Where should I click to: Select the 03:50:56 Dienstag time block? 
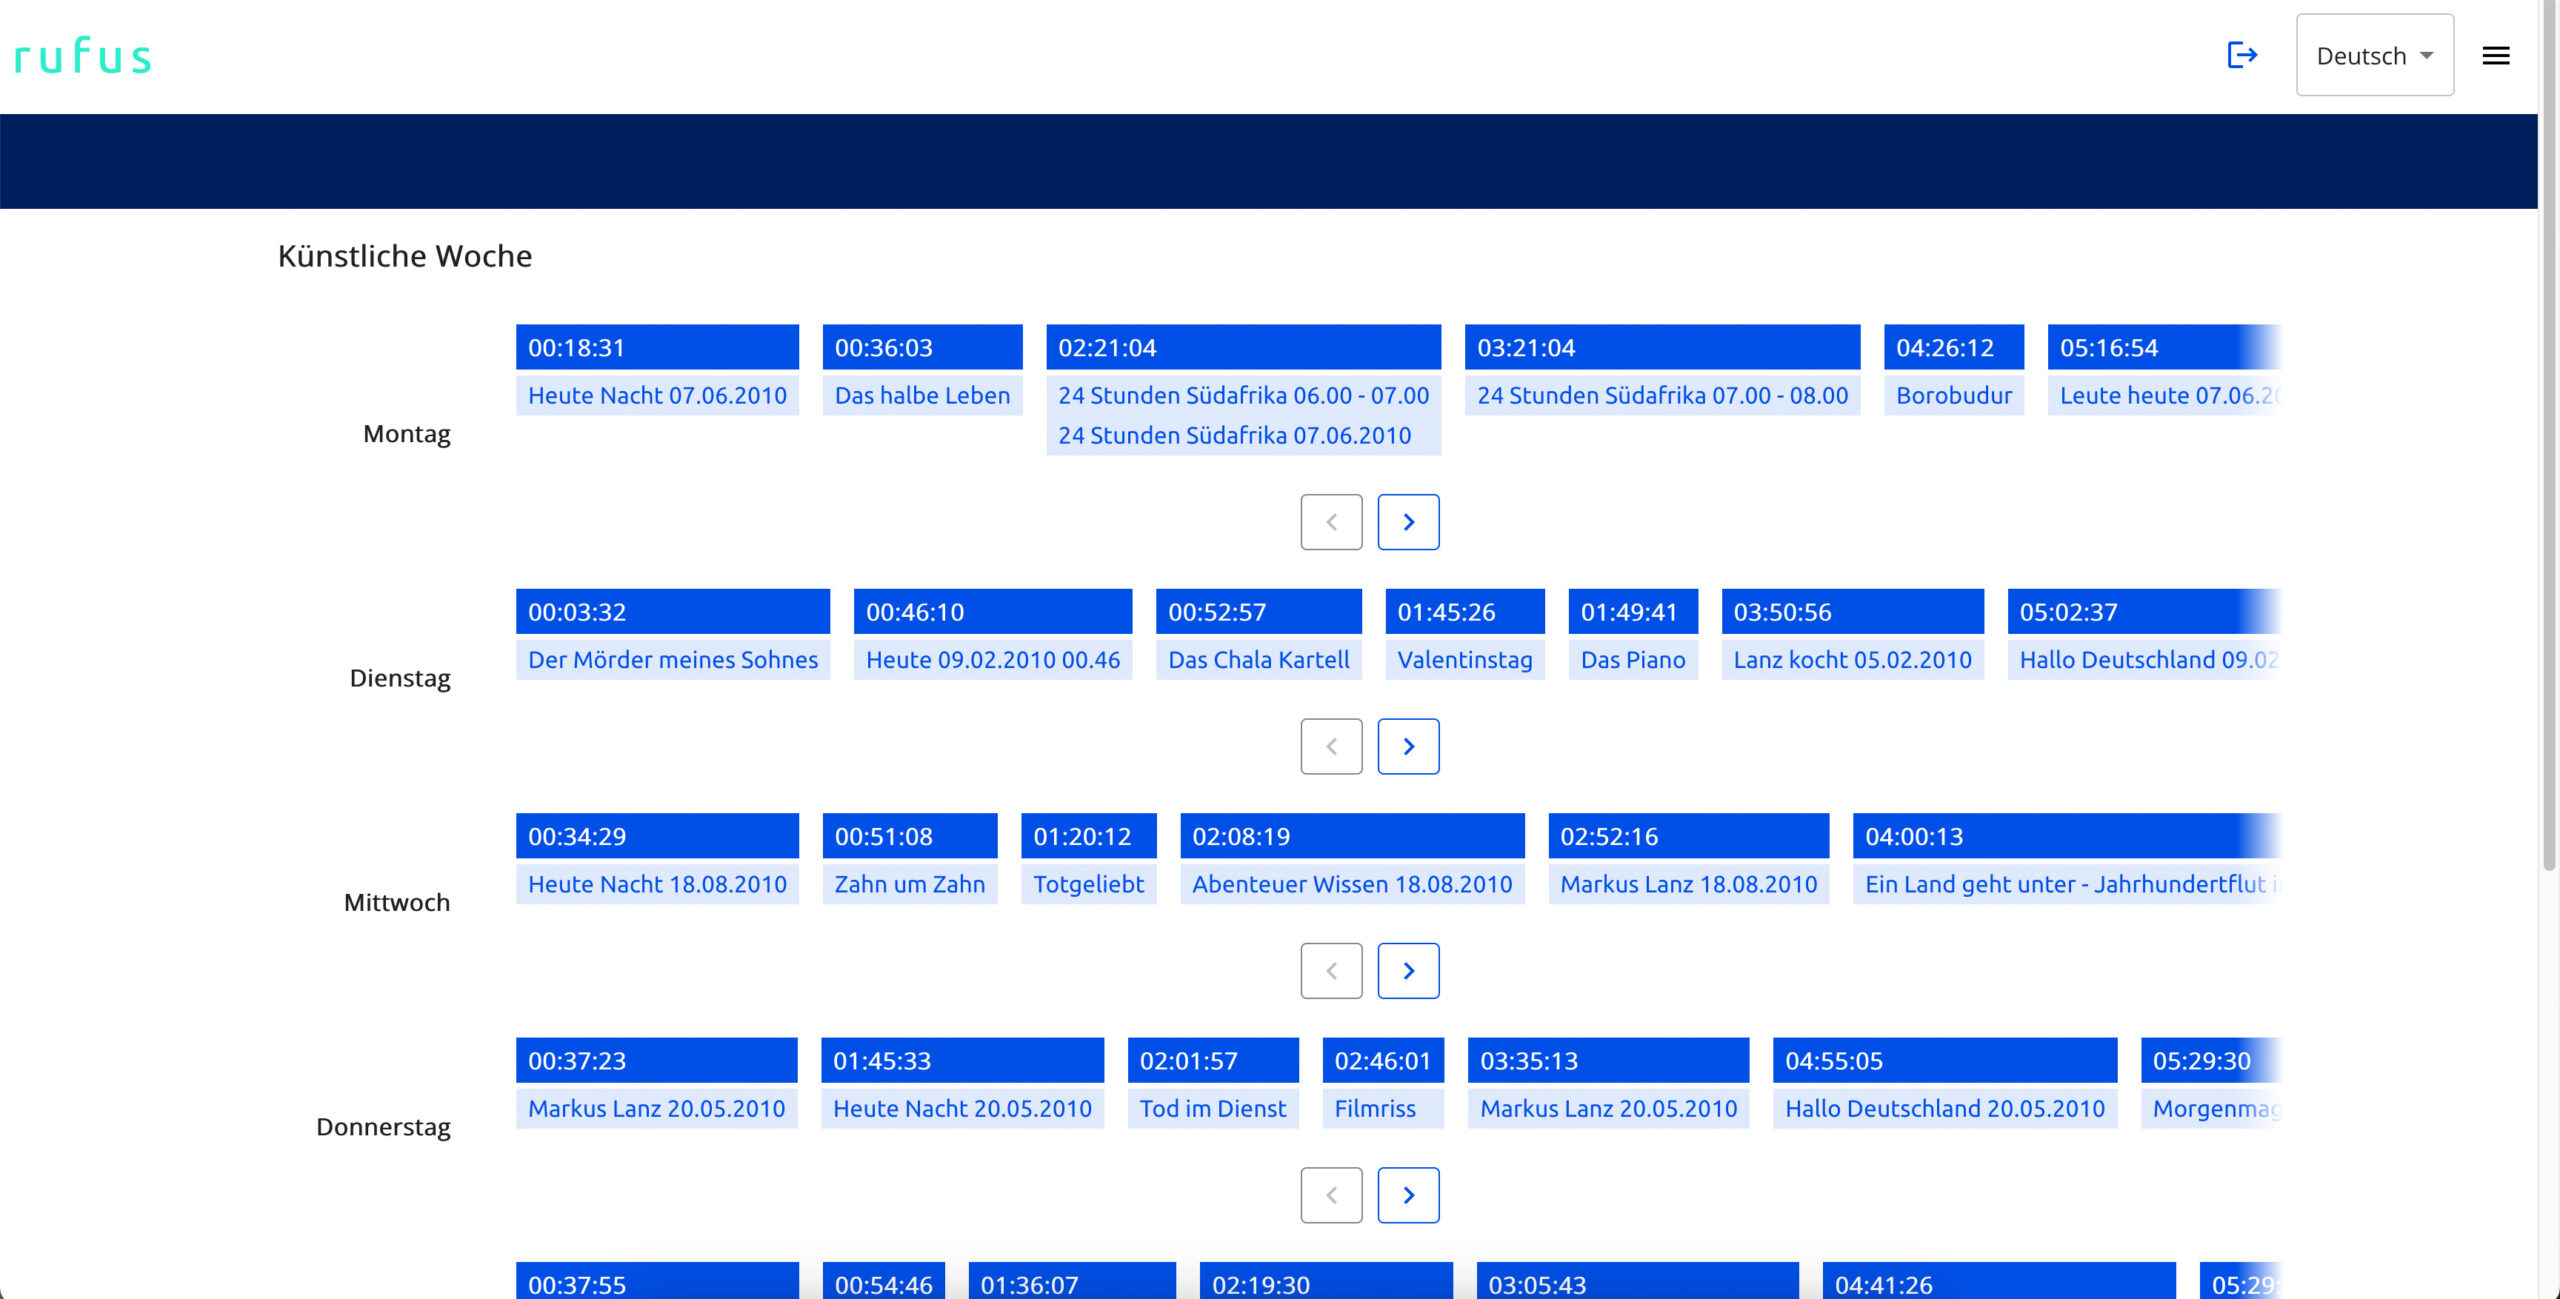pos(1851,612)
